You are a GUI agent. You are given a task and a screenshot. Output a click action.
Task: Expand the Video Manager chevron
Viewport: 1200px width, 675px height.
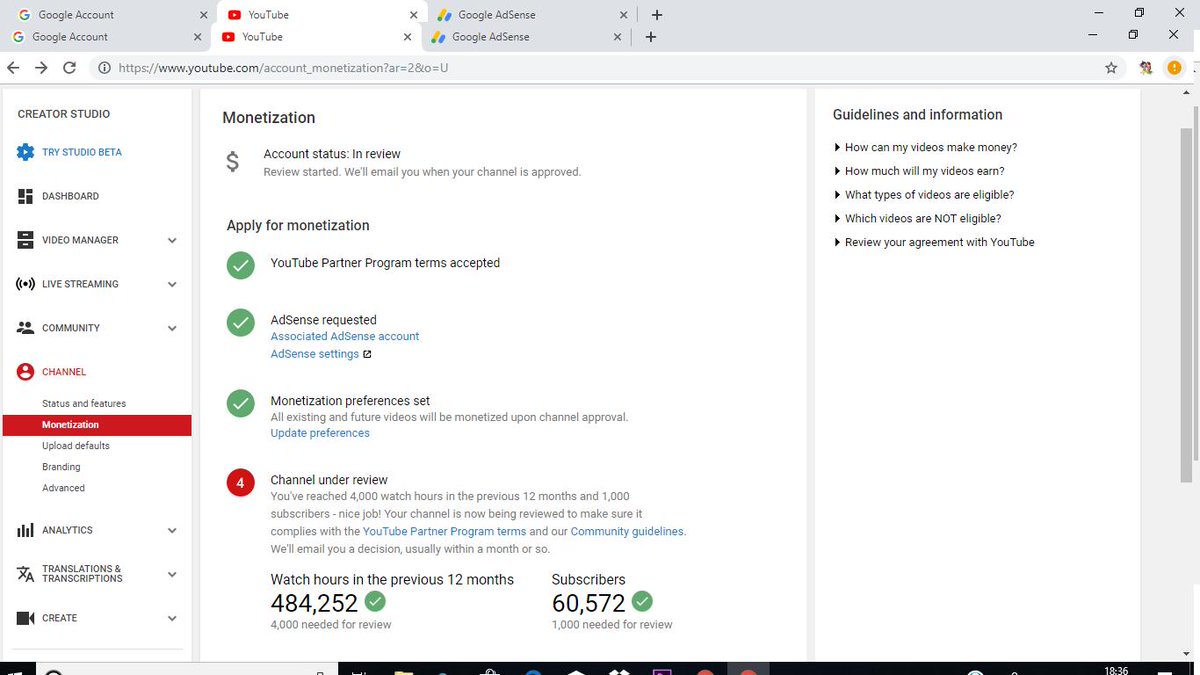[172, 240]
